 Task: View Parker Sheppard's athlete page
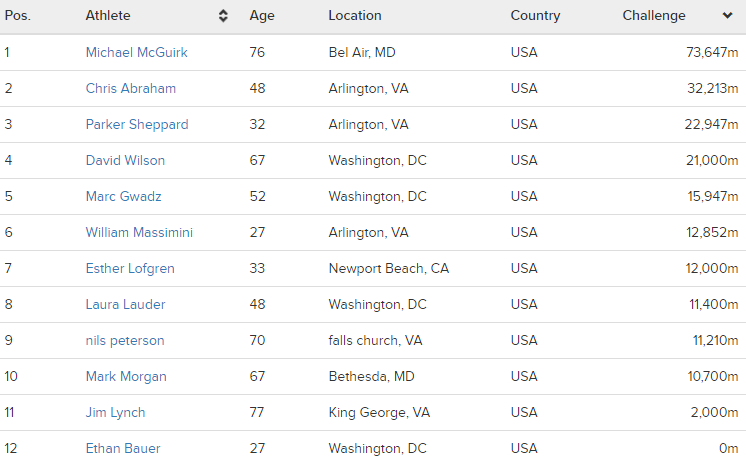136,124
